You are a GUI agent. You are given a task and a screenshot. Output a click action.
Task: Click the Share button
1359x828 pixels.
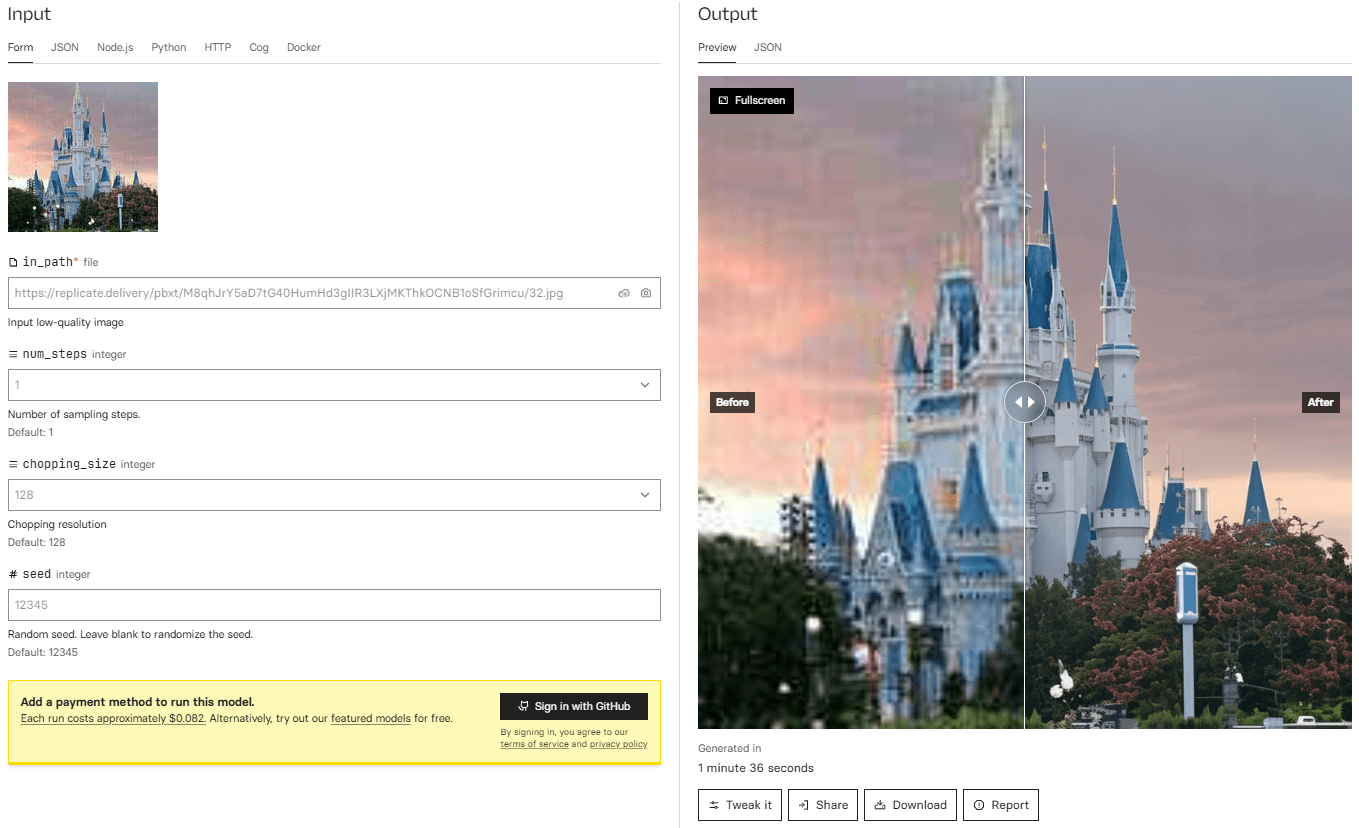coord(823,805)
